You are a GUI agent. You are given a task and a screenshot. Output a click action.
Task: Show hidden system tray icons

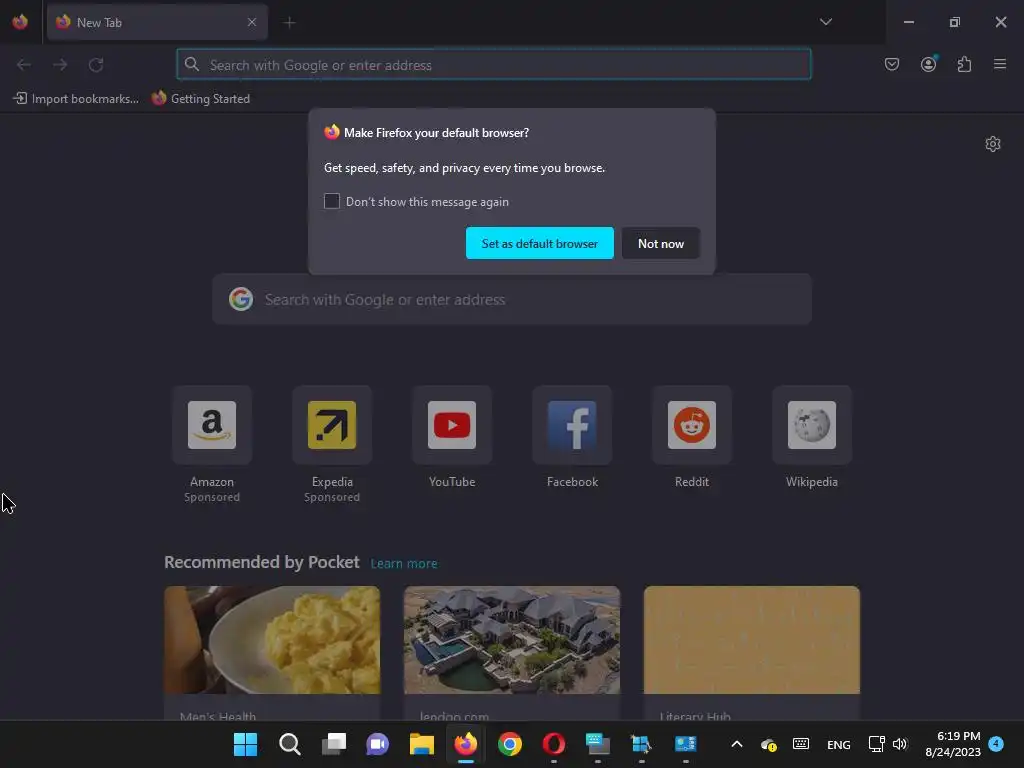coord(737,744)
